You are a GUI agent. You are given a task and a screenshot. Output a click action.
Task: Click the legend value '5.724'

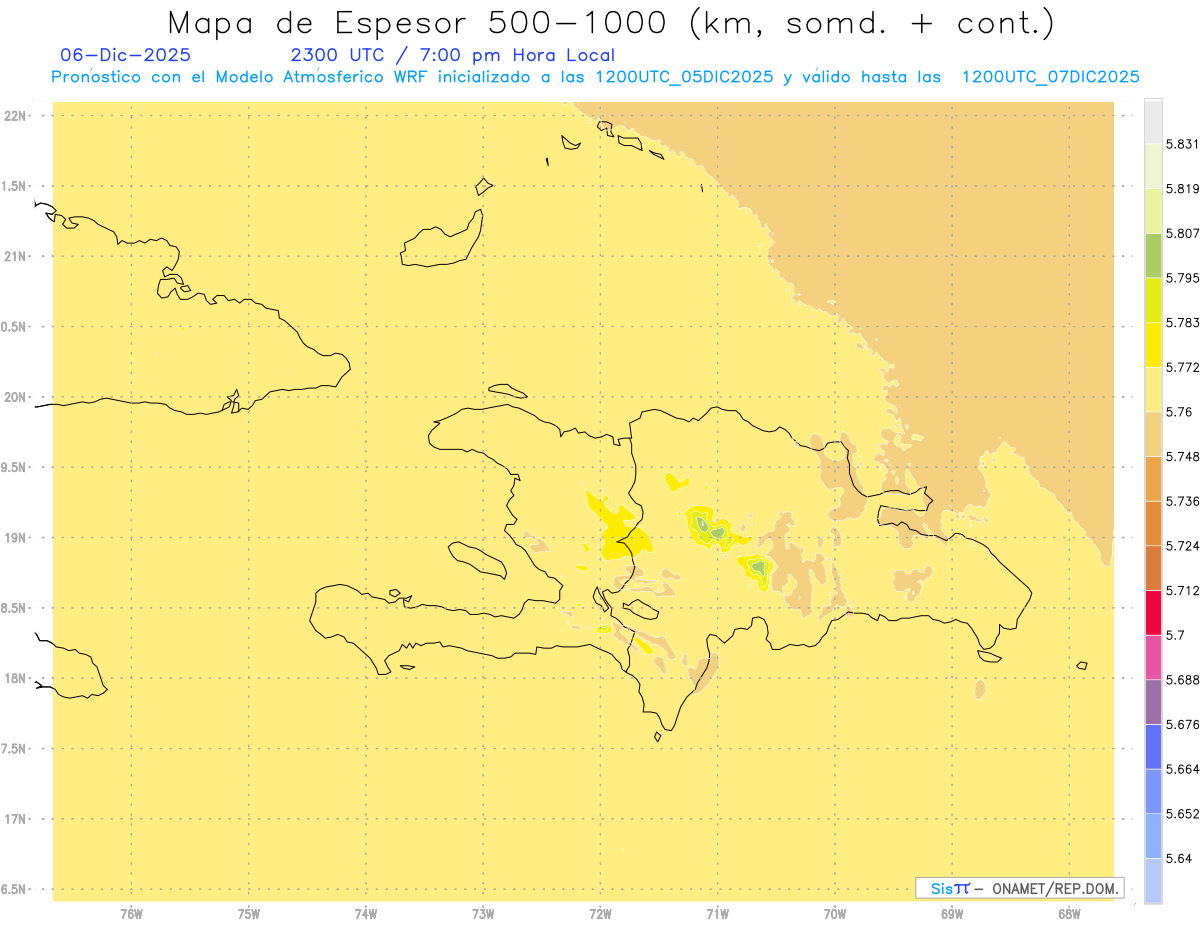click(1183, 546)
